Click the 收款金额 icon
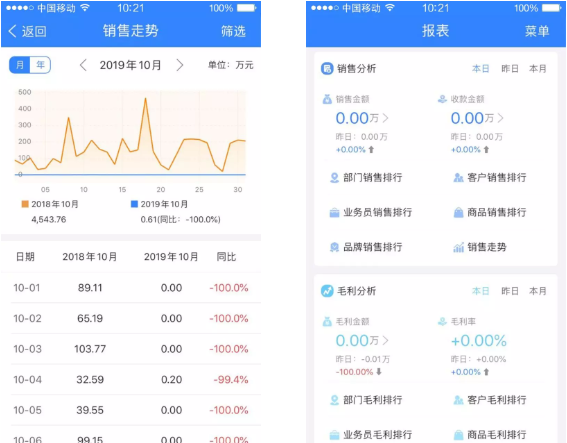The width and height of the screenshot is (567, 443). tap(442, 99)
